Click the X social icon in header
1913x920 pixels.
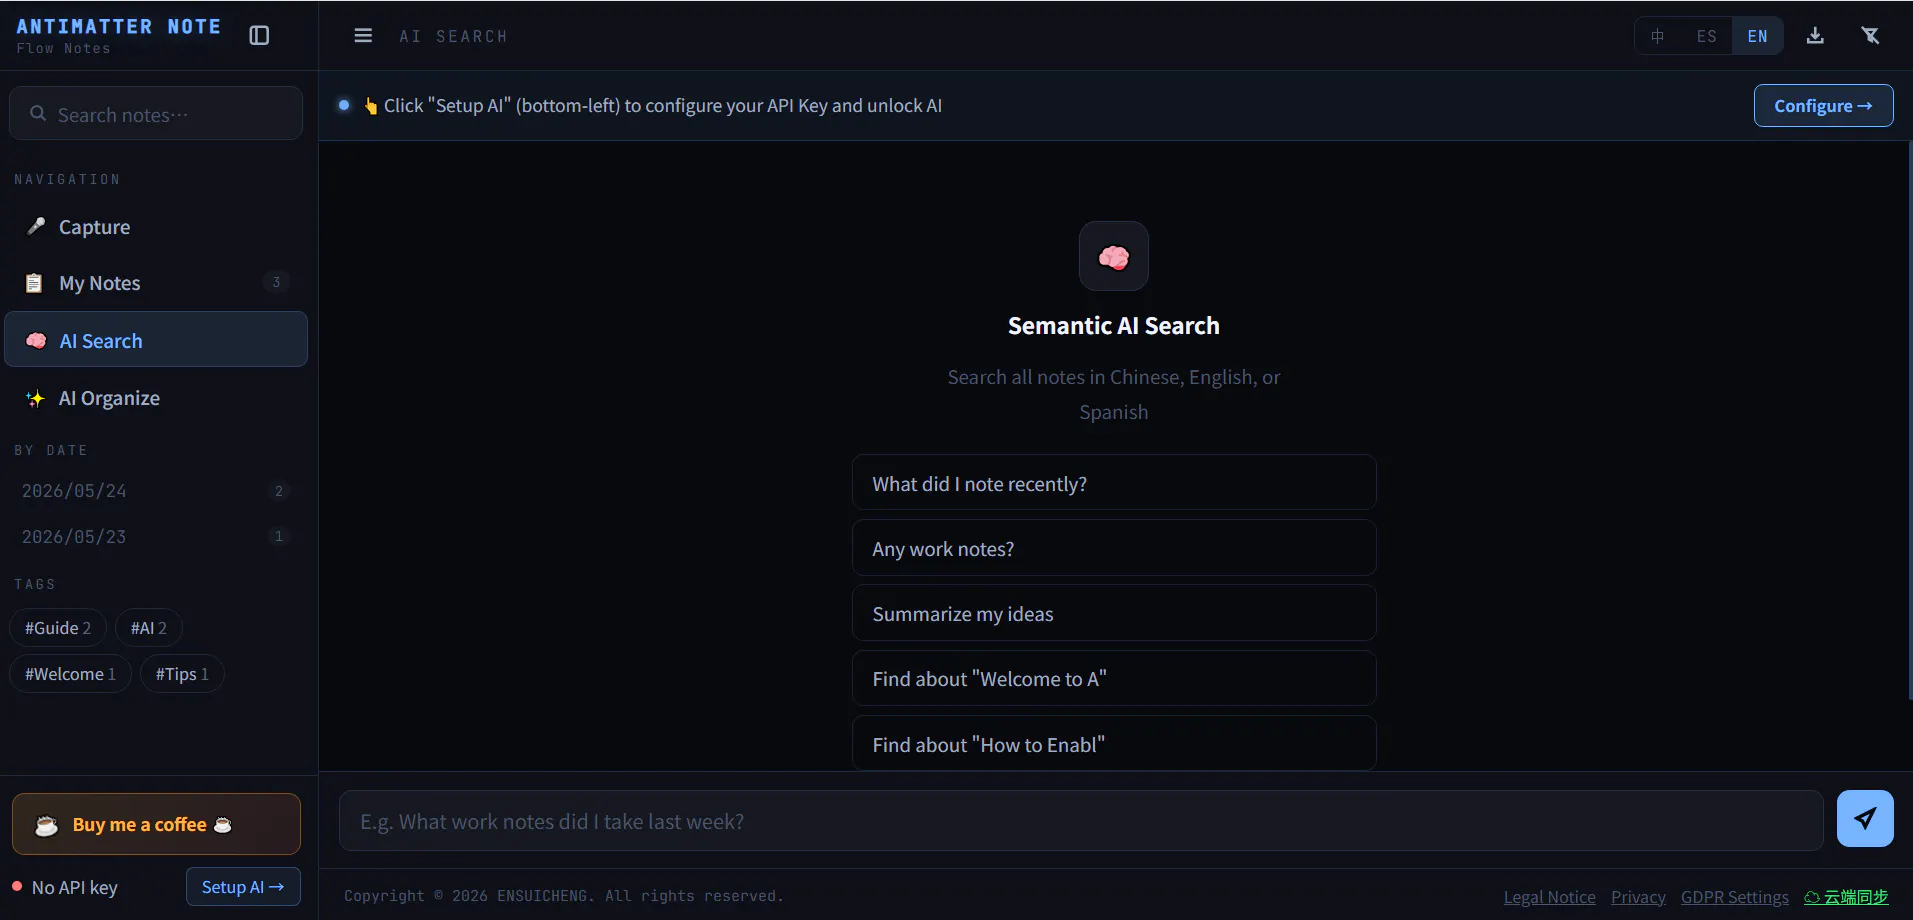pos(1870,36)
